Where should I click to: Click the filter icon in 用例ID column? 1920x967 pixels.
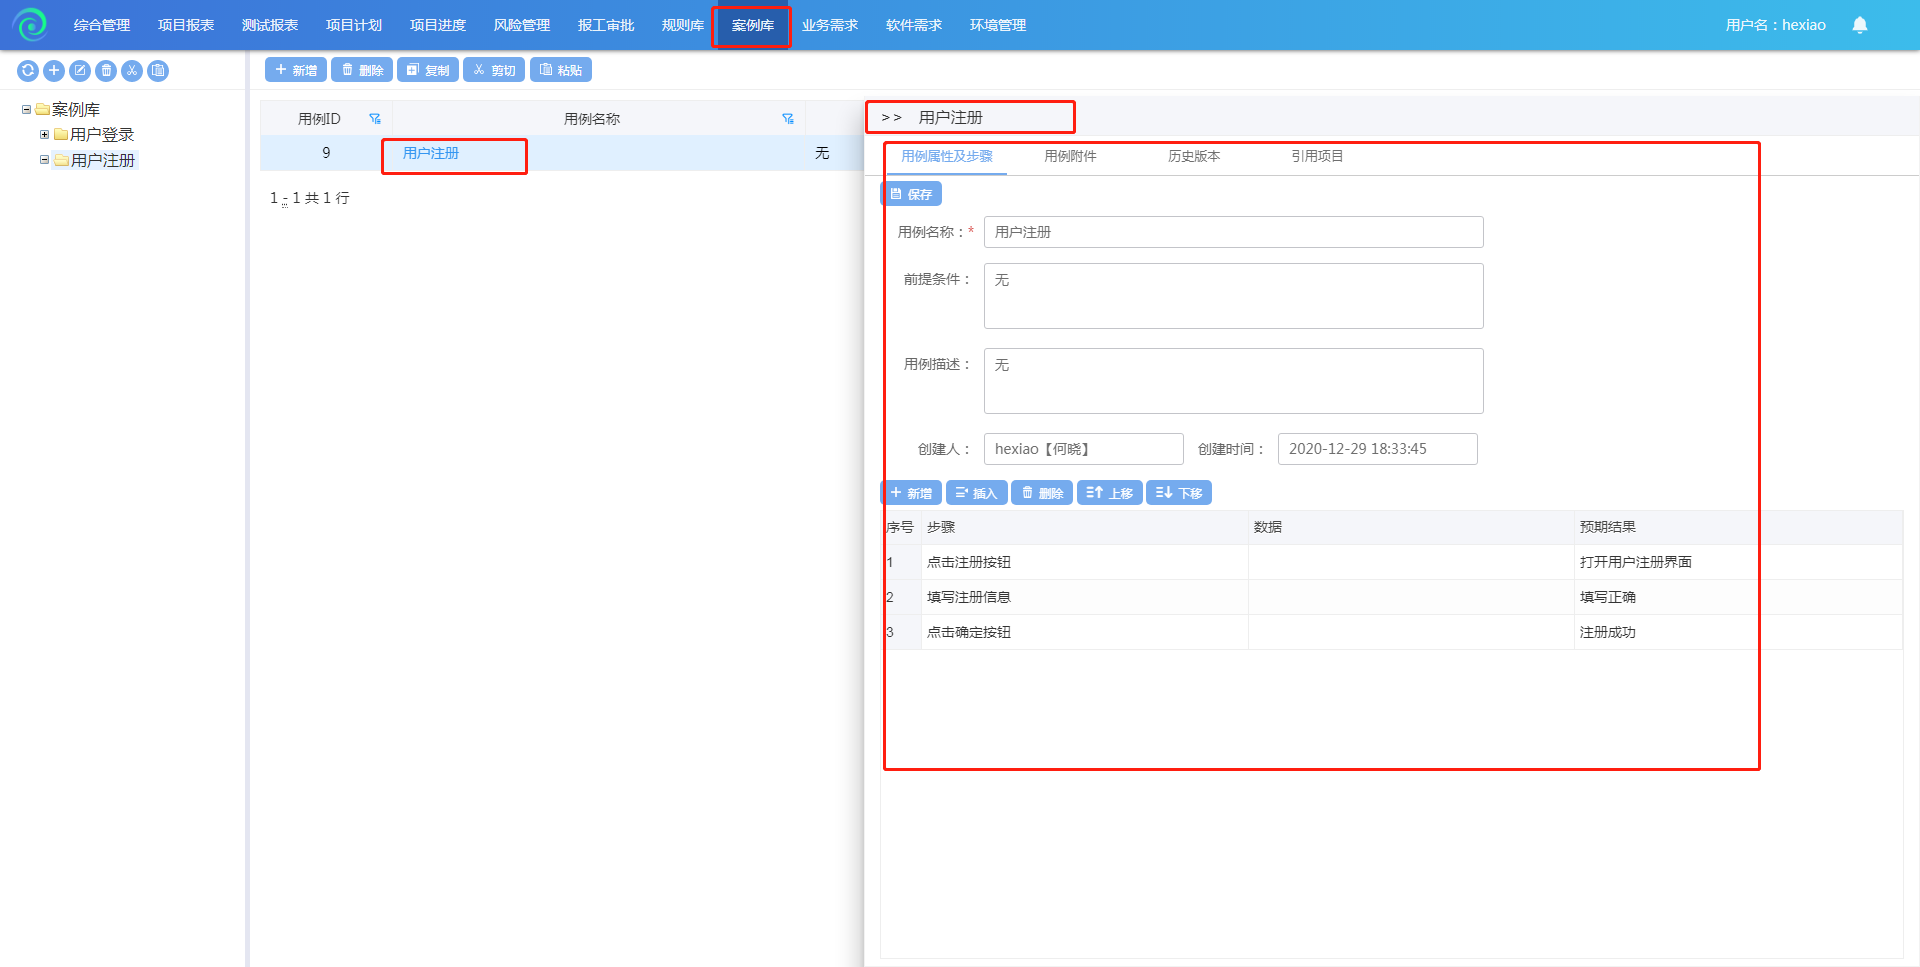click(x=375, y=119)
